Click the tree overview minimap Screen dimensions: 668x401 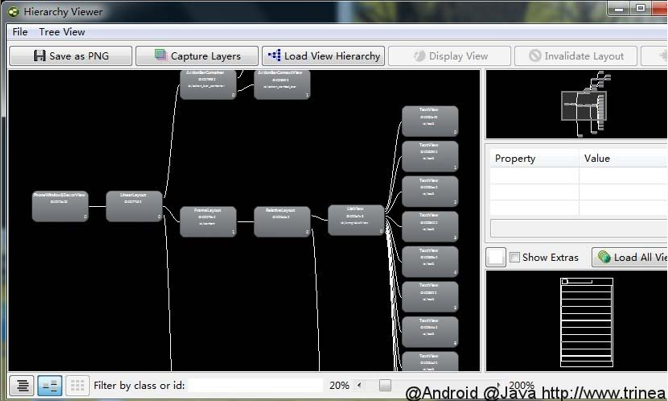pos(576,104)
